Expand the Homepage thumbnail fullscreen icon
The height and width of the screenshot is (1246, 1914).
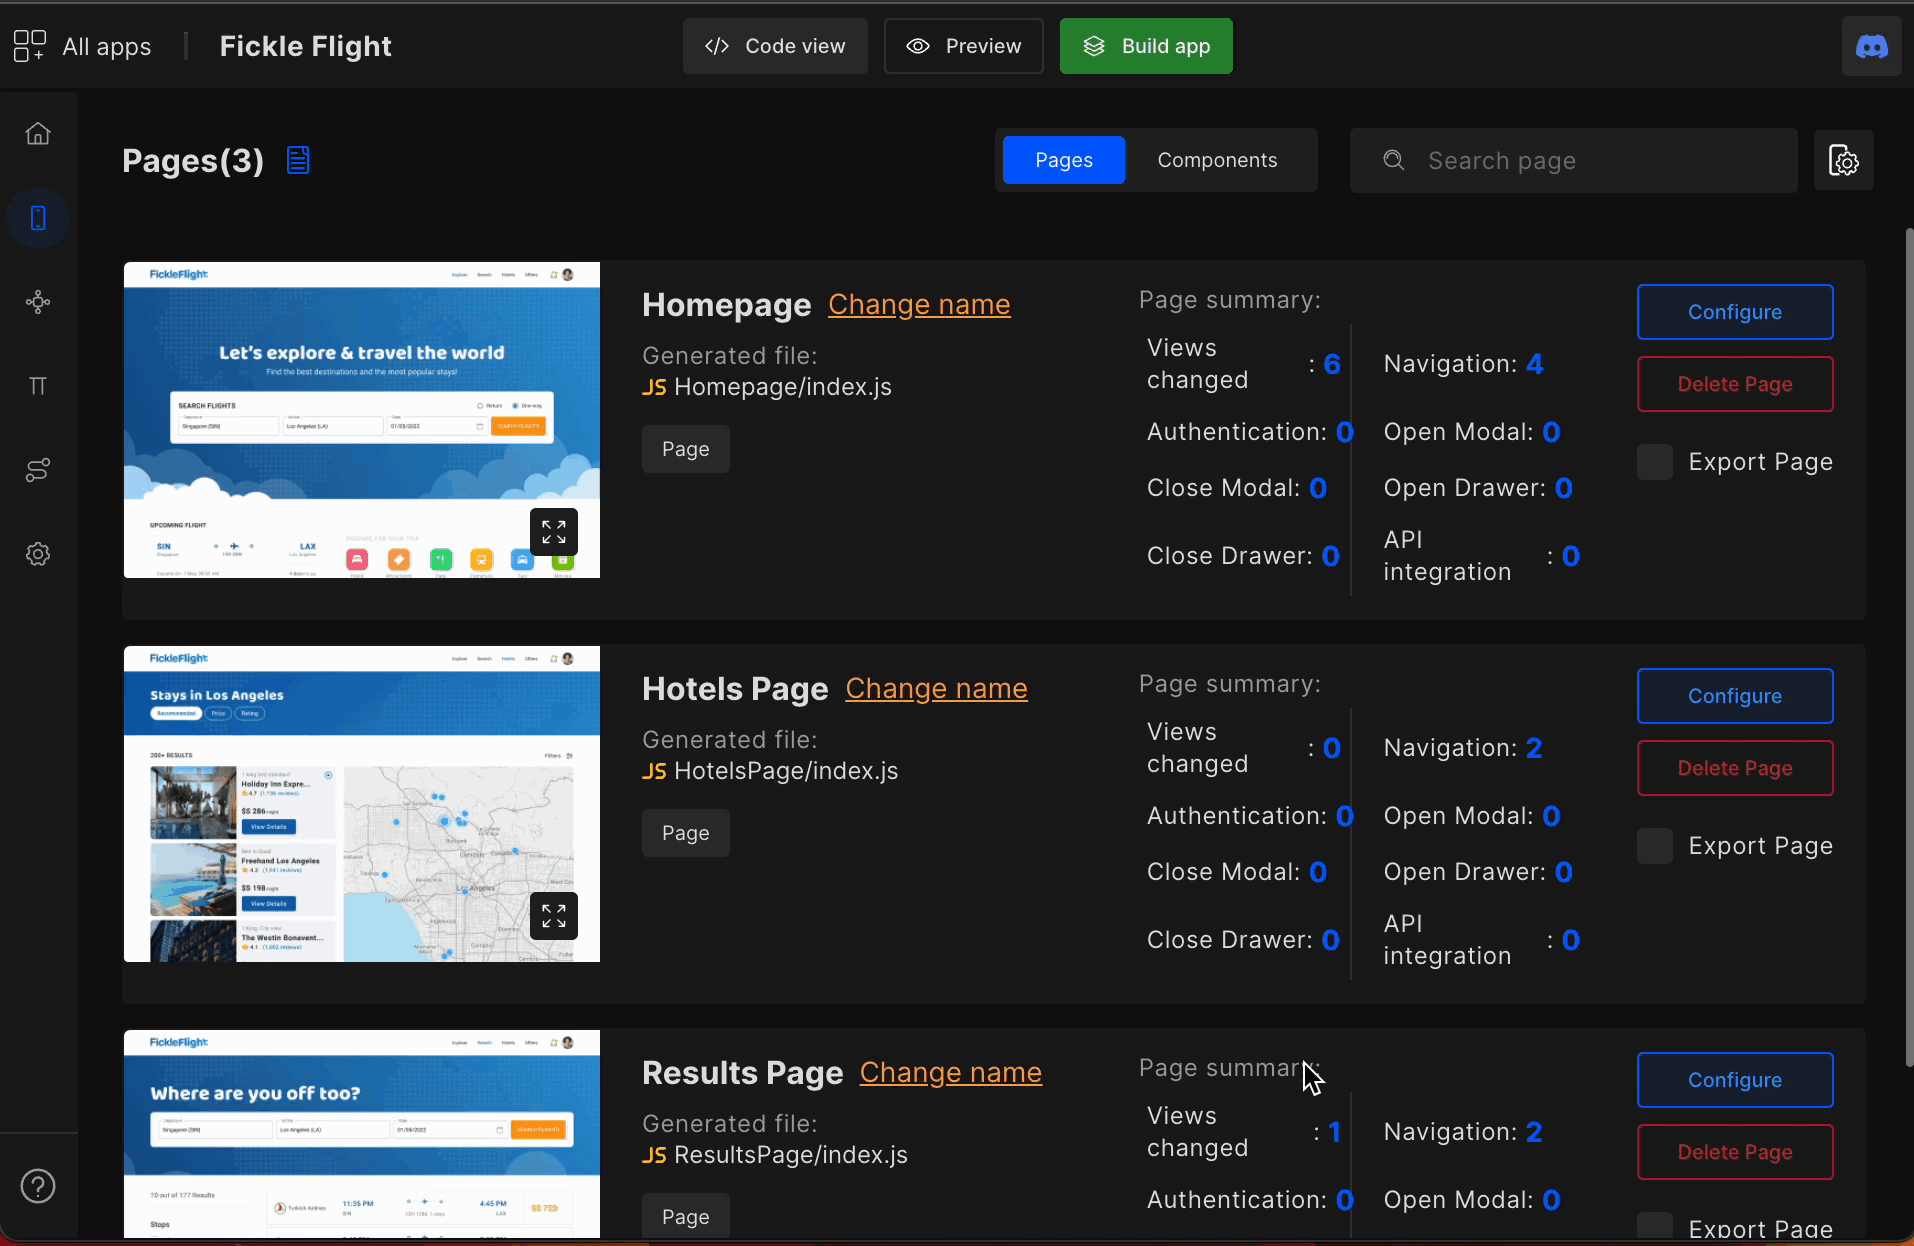pos(554,532)
